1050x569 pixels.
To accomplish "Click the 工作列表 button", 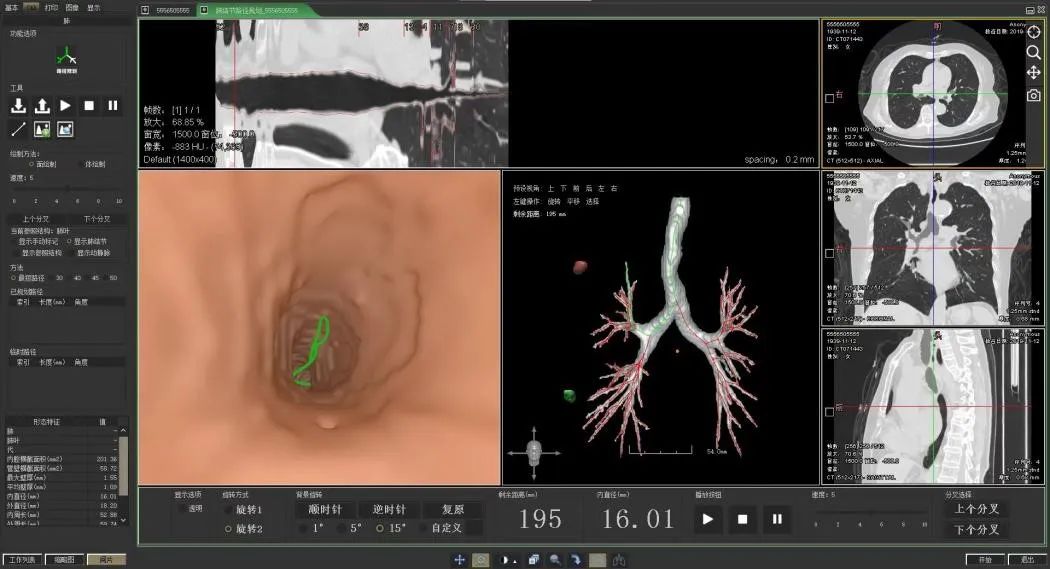I will click(x=22, y=560).
